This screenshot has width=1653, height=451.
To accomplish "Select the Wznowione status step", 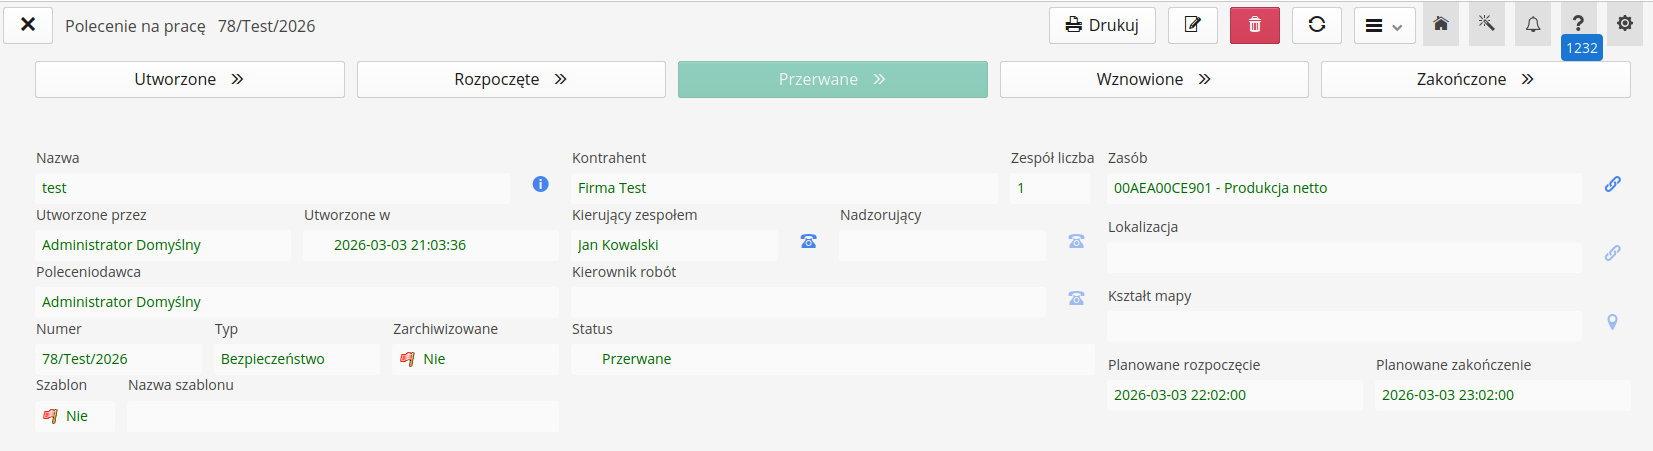I will [x=1153, y=80].
